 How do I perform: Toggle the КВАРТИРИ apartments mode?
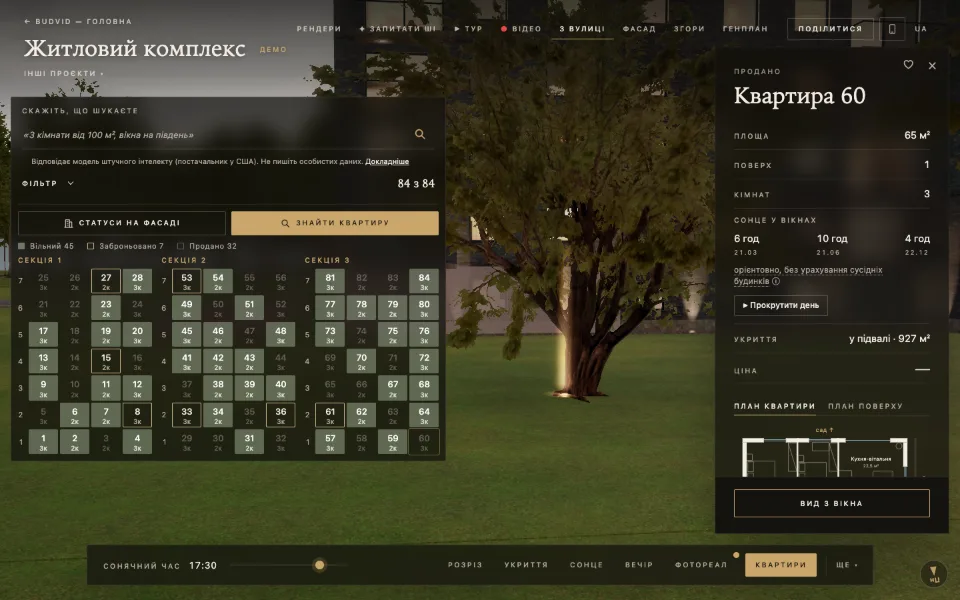[781, 565]
